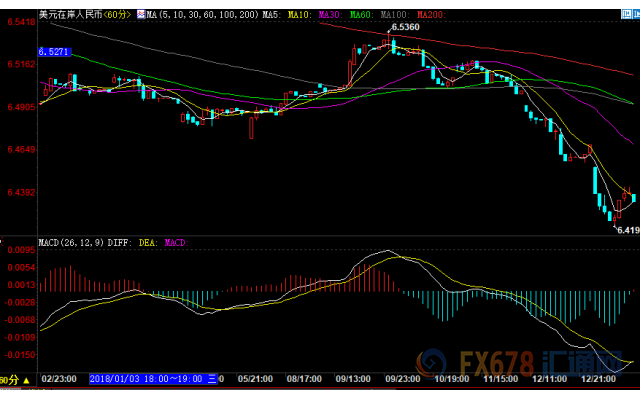
Task: Click the 0.0013 MACD axis value
Action: coord(21,285)
